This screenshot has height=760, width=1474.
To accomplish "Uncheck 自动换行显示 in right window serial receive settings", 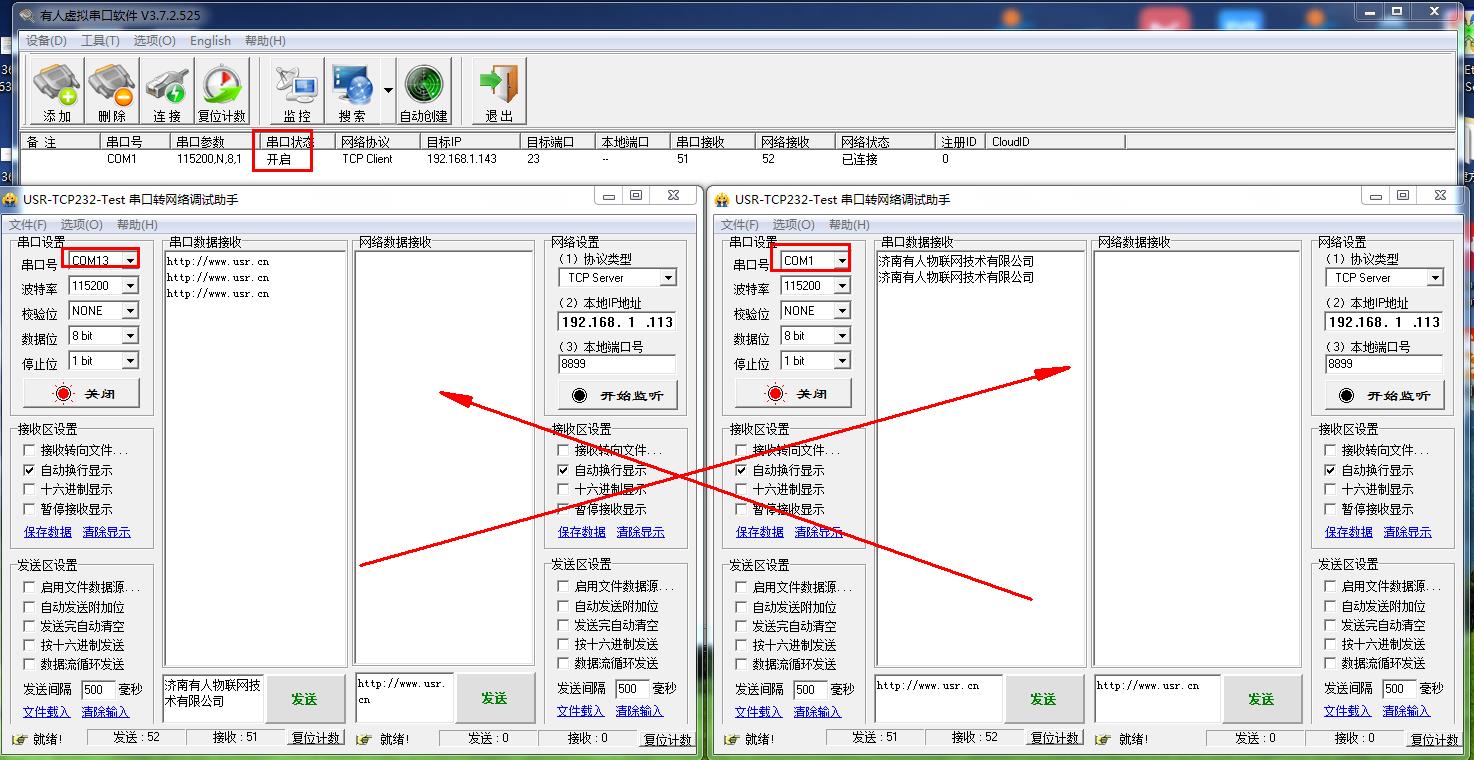I will pyautogui.click(x=741, y=470).
